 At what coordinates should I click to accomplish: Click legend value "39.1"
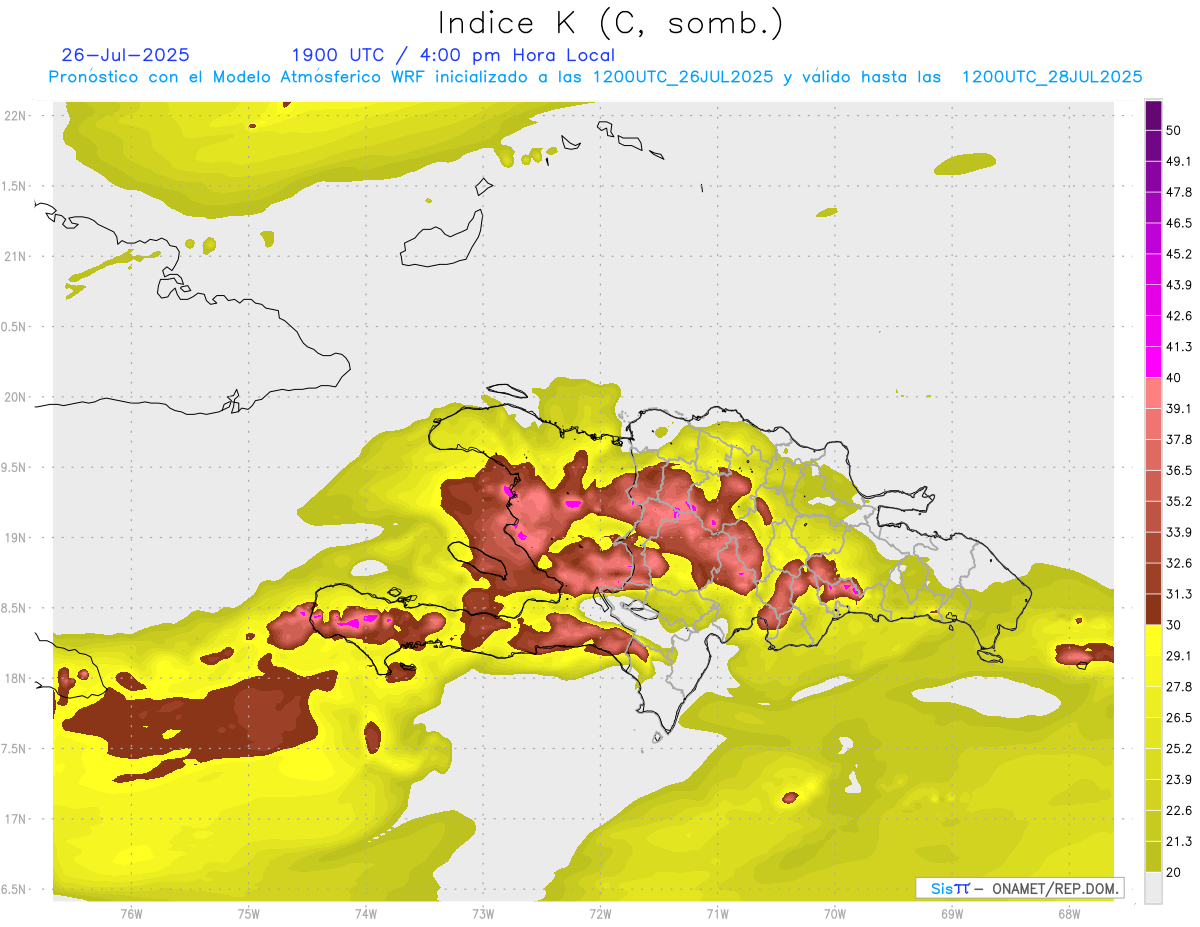pyautogui.click(x=1178, y=409)
